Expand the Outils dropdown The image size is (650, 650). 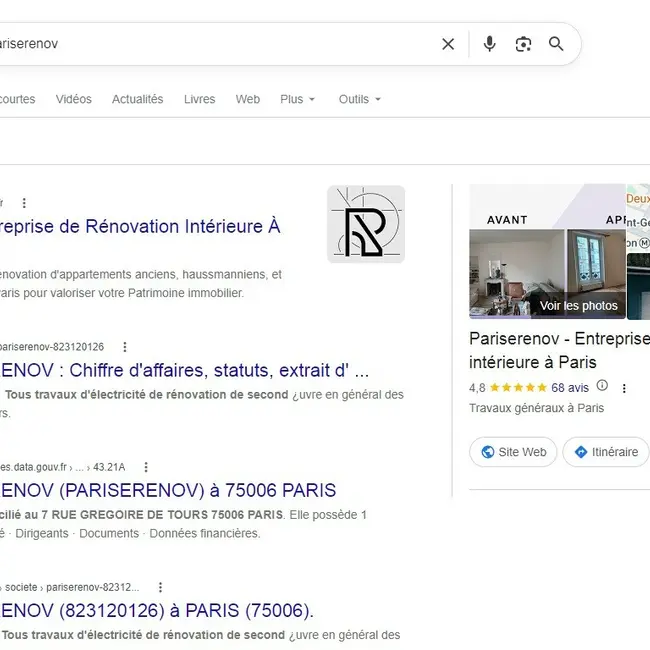coord(360,99)
